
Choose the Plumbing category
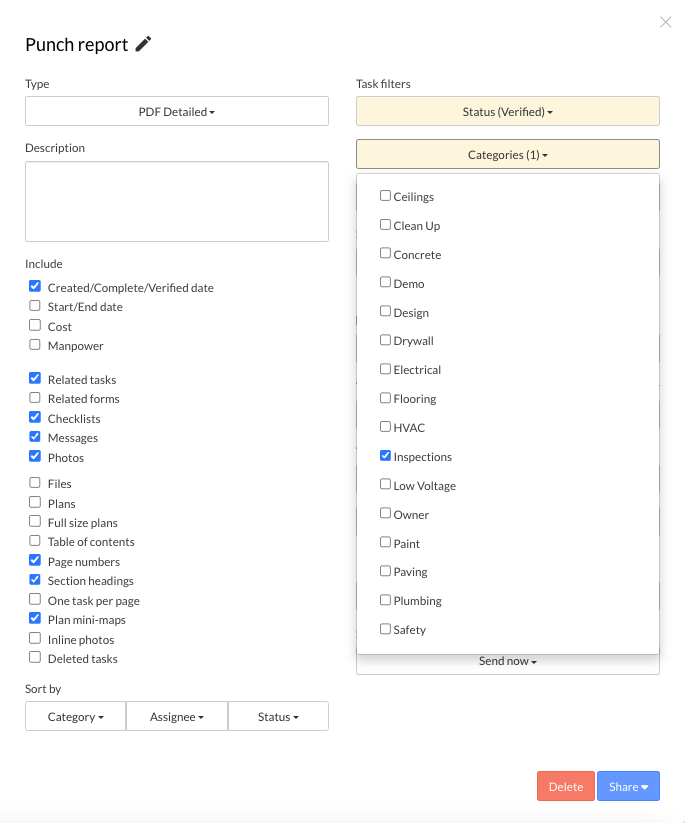tap(385, 601)
